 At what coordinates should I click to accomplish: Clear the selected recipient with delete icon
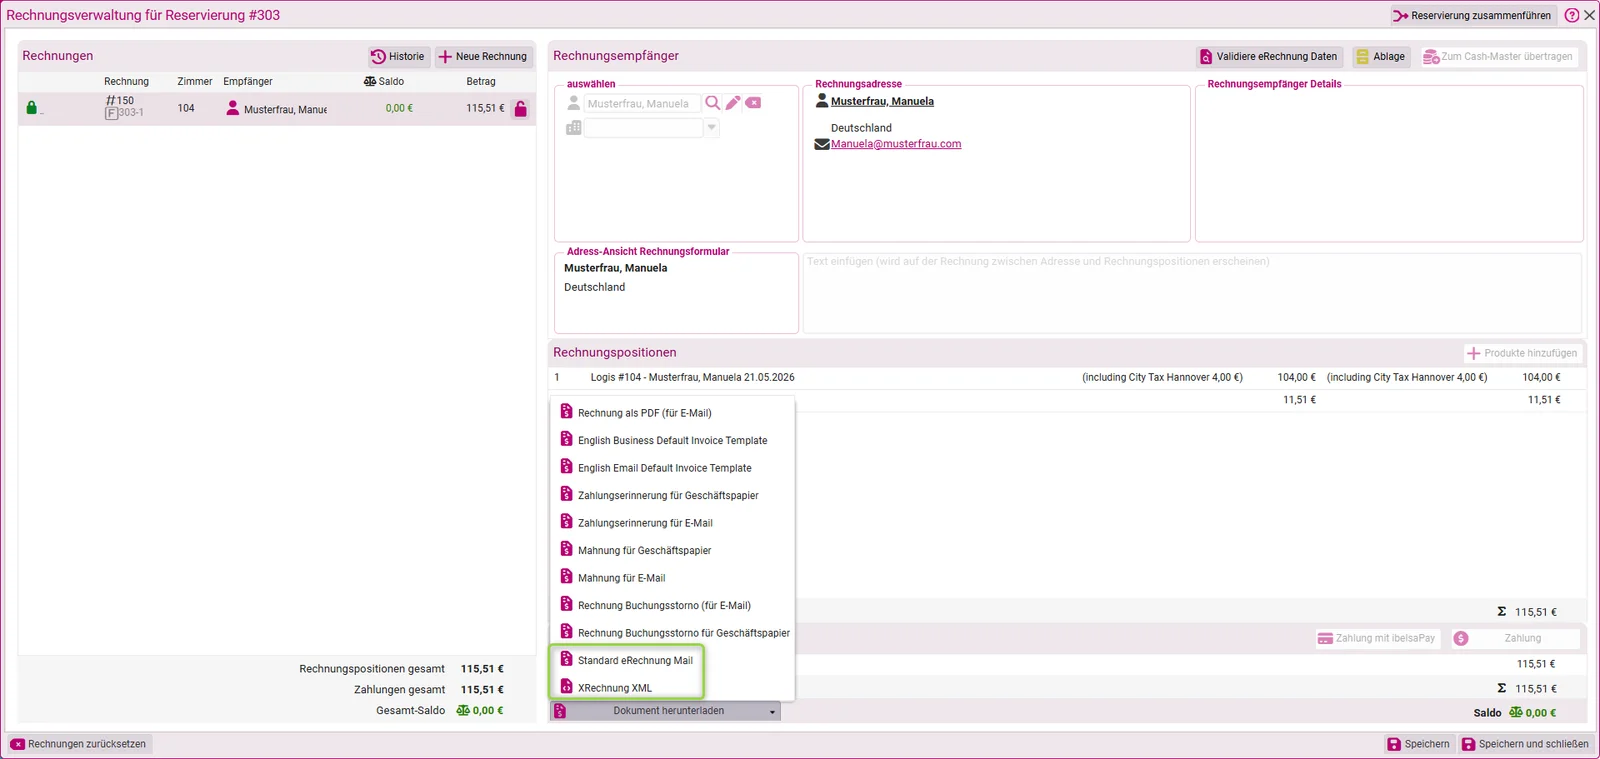[x=753, y=103]
